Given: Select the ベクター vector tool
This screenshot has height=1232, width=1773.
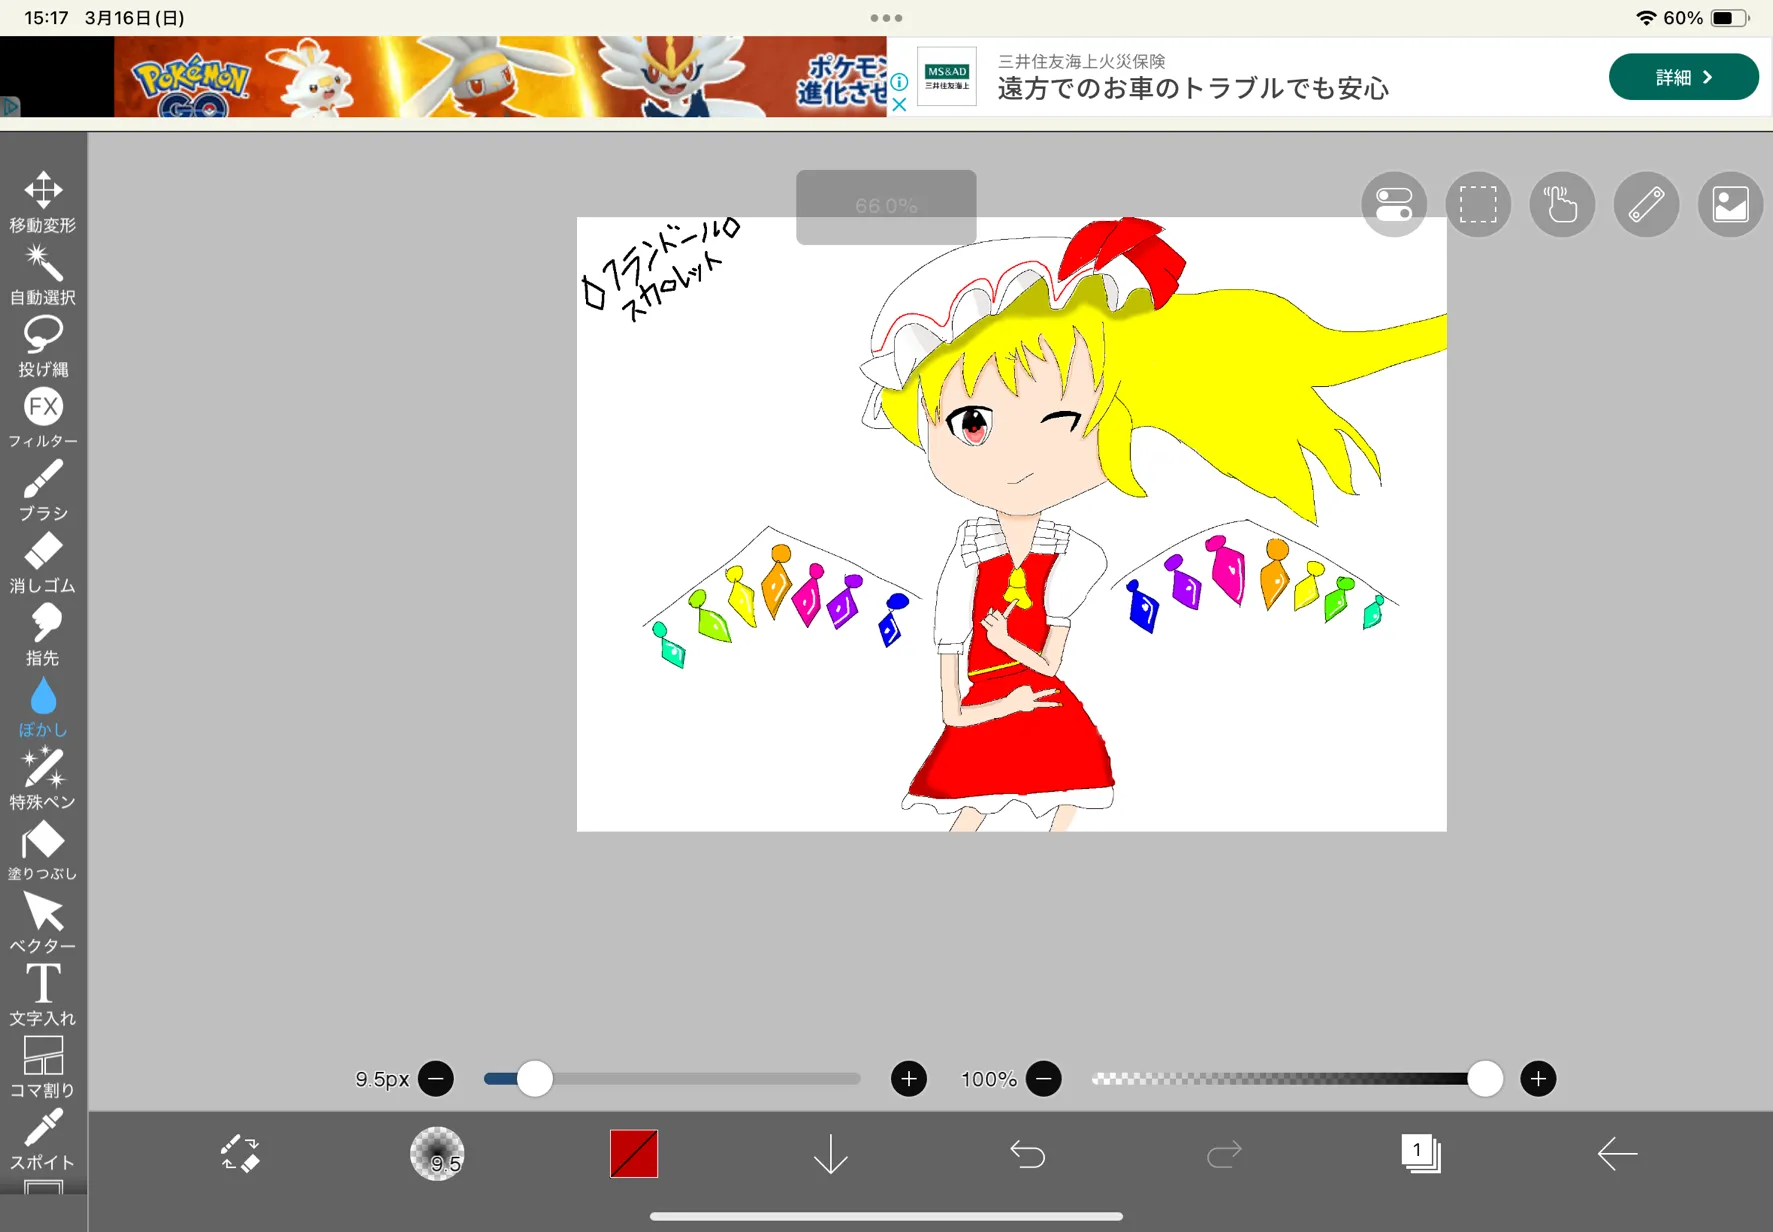Looking at the screenshot, I should click(43, 923).
